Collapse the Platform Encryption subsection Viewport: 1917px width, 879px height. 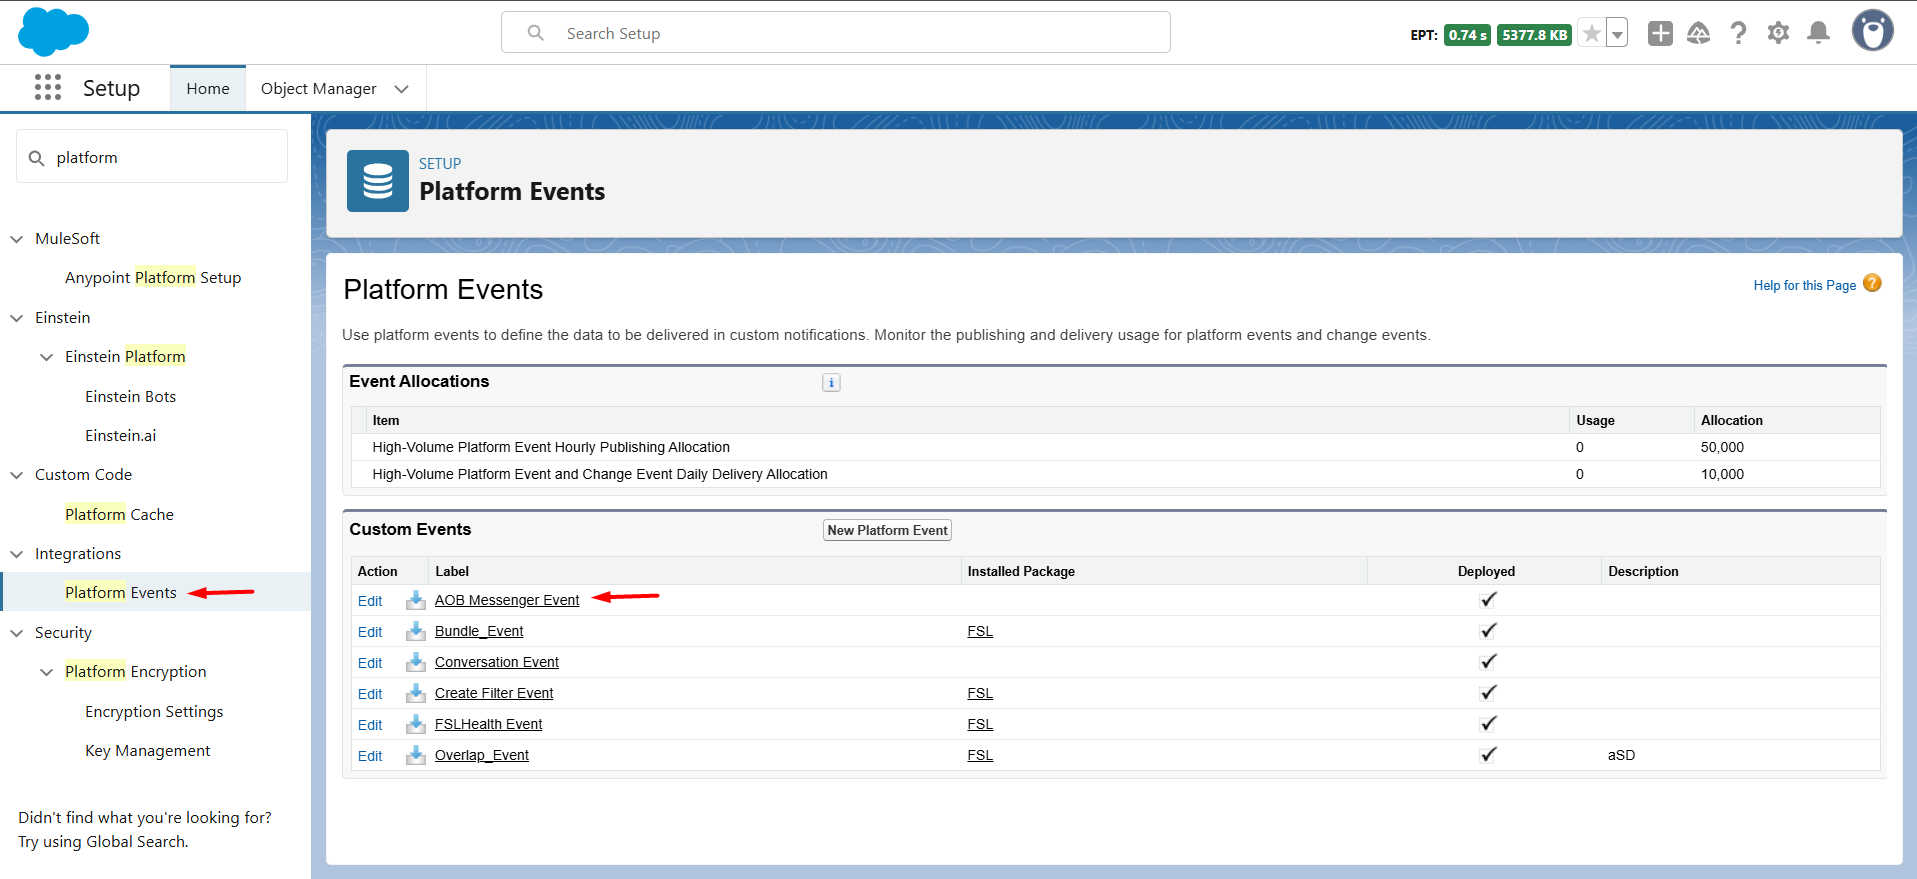click(x=47, y=672)
